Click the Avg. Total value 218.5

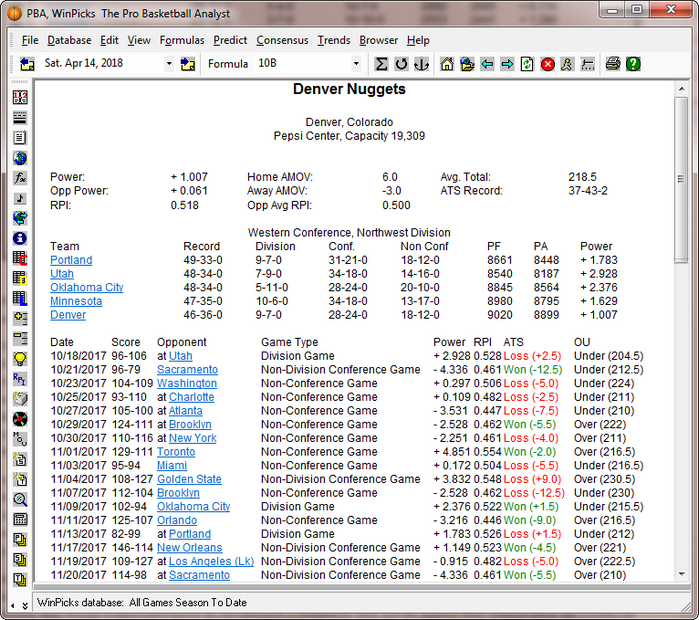pos(582,177)
